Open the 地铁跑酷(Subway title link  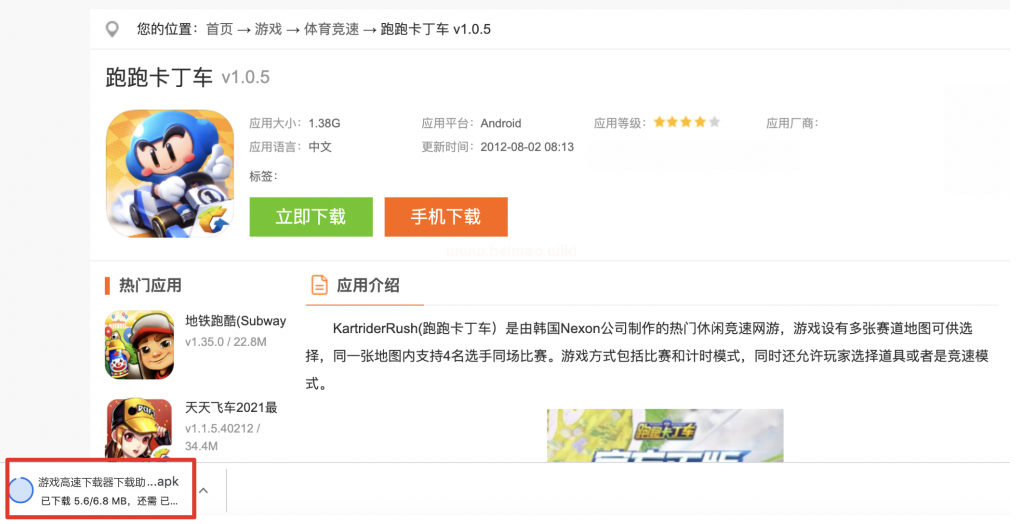236,321
